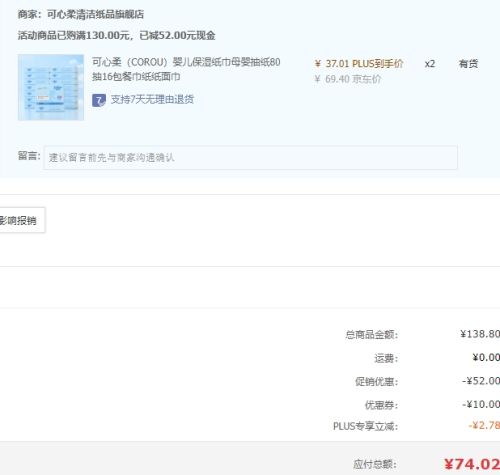Click the 总商品金额 ¥138.80 amount
This screenshot has height=475, width=500.
tap(480, 334)
